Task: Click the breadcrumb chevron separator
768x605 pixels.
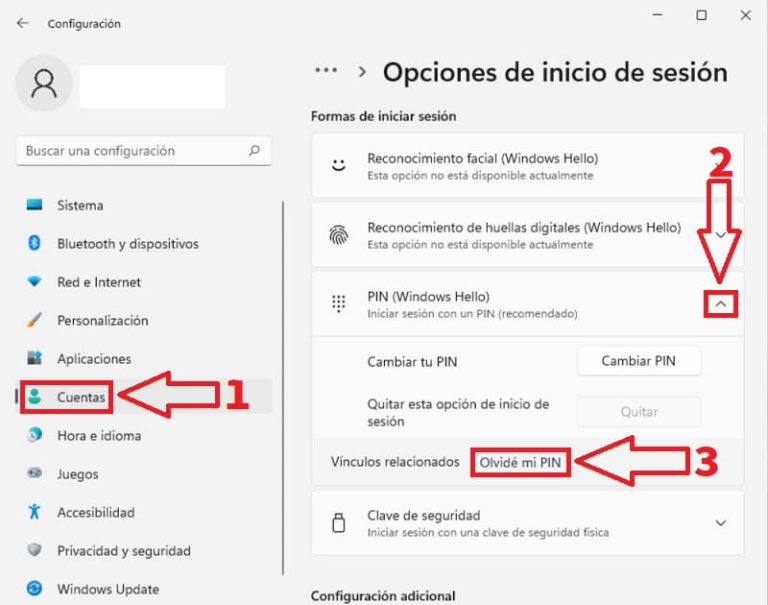Action: point(362,72)
